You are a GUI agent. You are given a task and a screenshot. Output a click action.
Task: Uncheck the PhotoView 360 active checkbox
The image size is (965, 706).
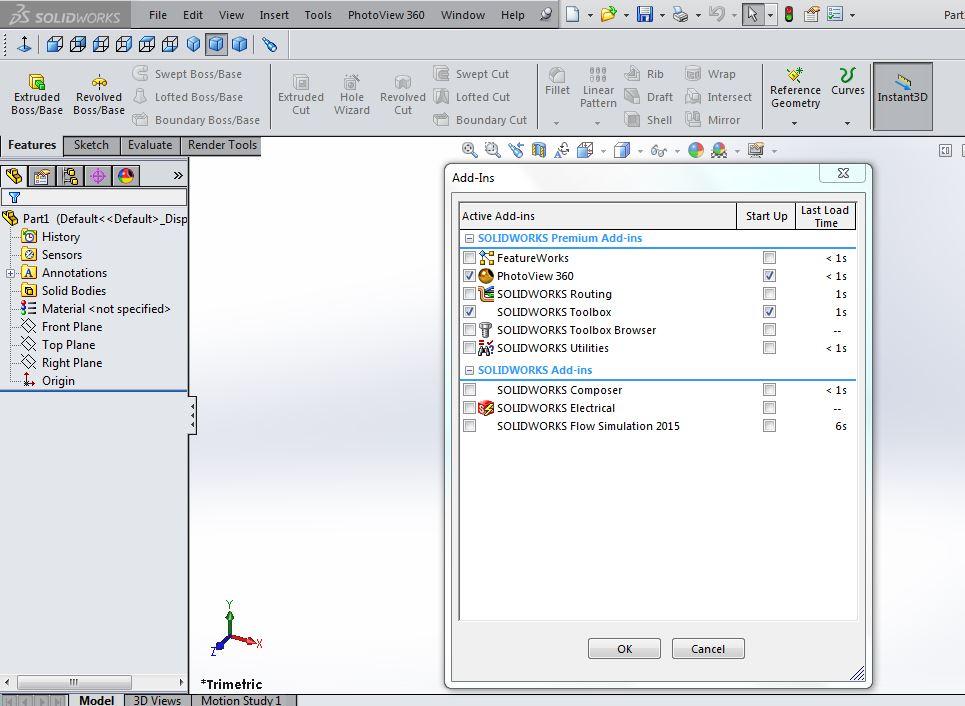pos(470,275)
